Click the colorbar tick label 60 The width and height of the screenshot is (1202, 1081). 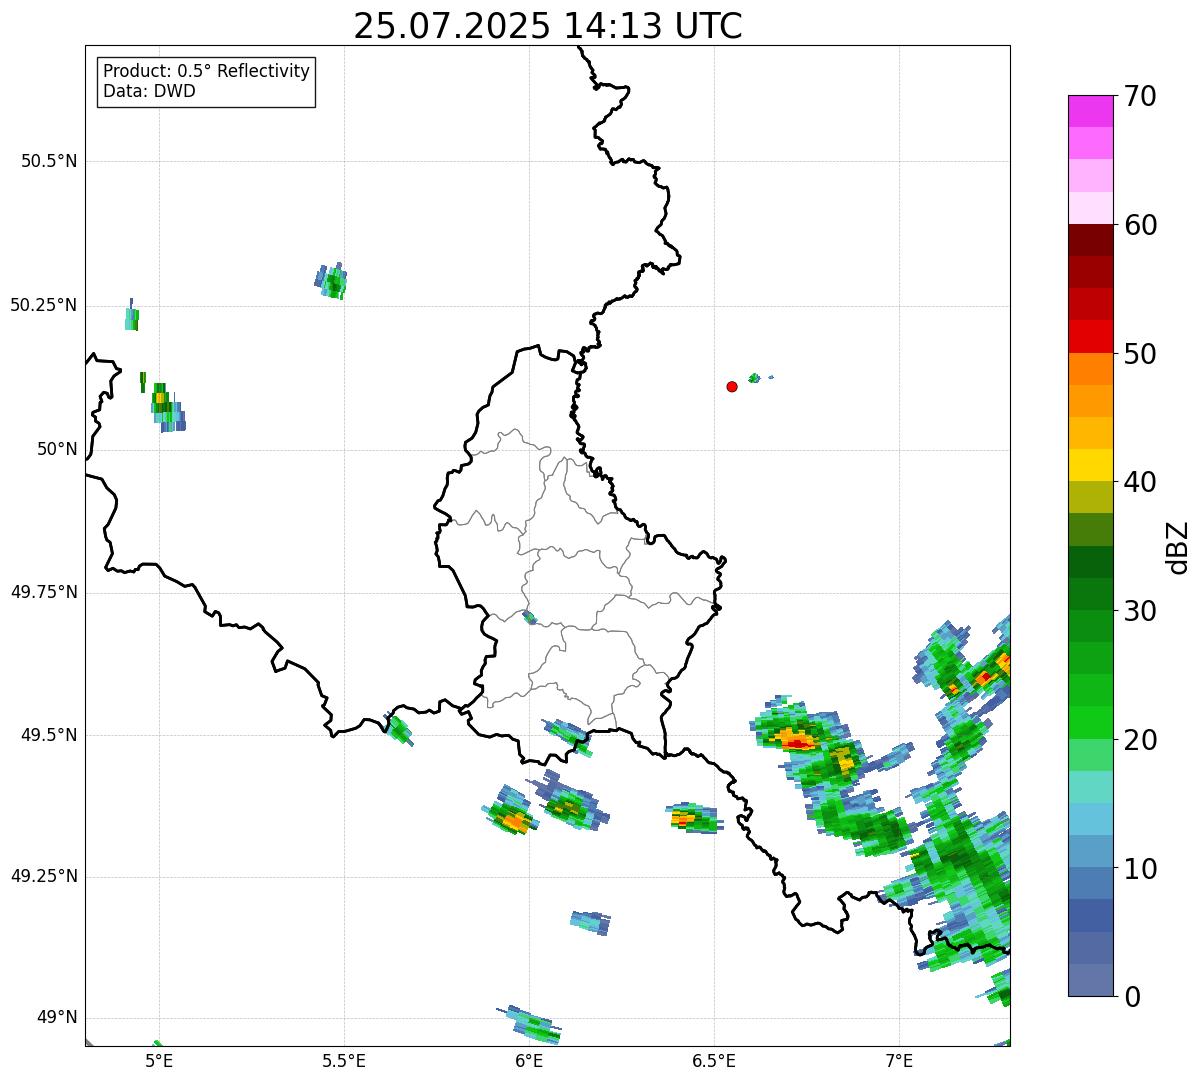[1140, 225]
